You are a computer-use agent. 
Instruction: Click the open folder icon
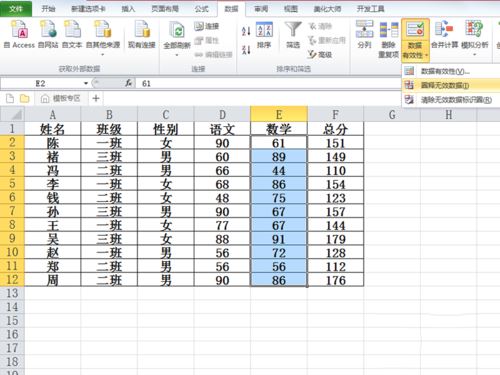tap(24, 98)
